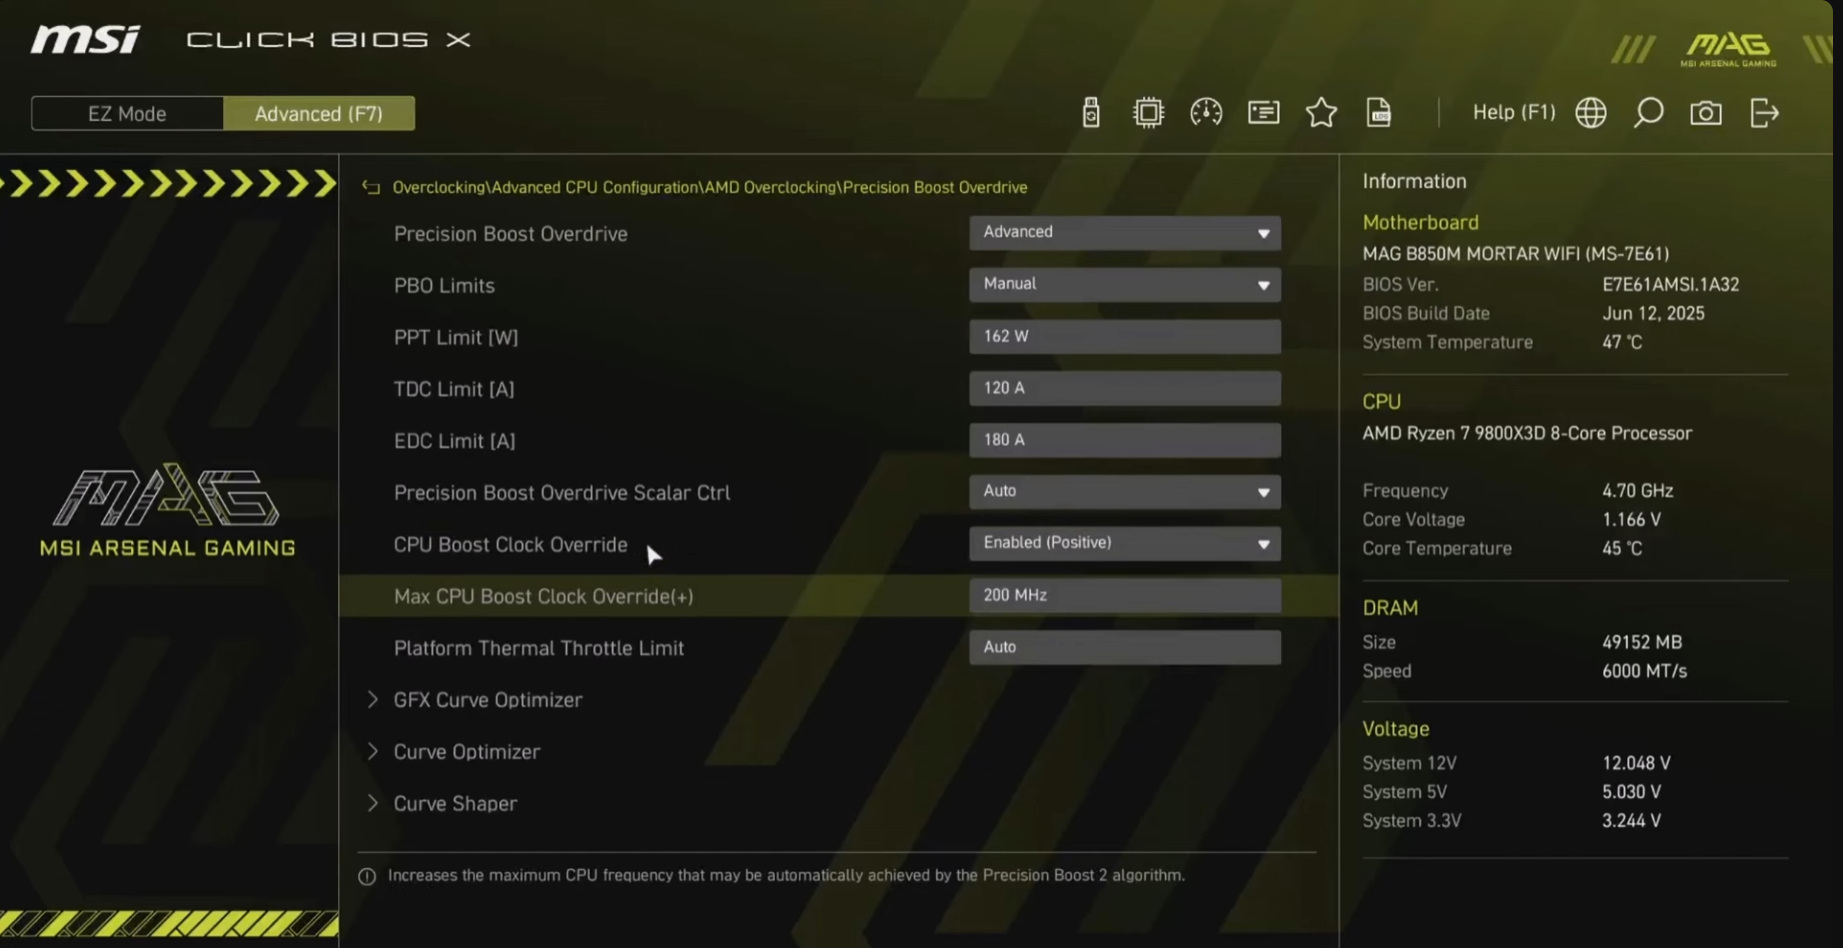This screenshot has width=1843, height=948.
Task: Click System 5V value '5.030 V'
Action: [x=1632, y=792]
